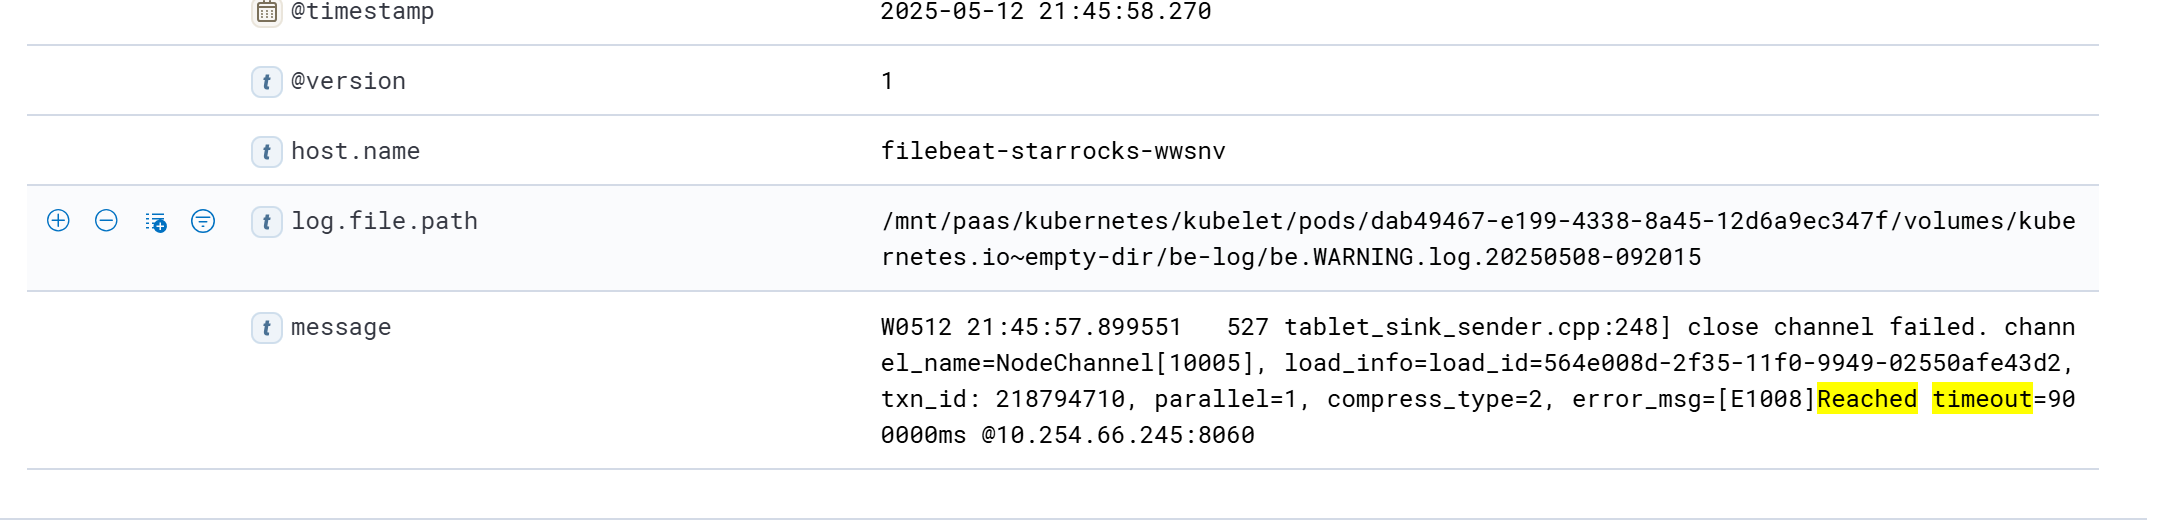The image size is (2158, 527).
Task: Click the @version value 1
Action: pyautogui.click(x=887, y=81)
